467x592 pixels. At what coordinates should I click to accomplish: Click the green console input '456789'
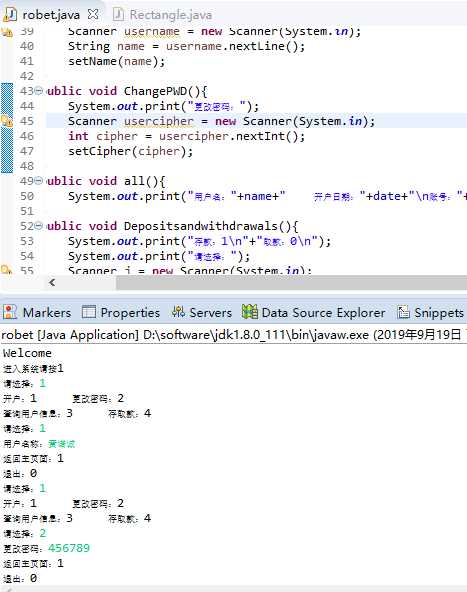pos(69,548)
